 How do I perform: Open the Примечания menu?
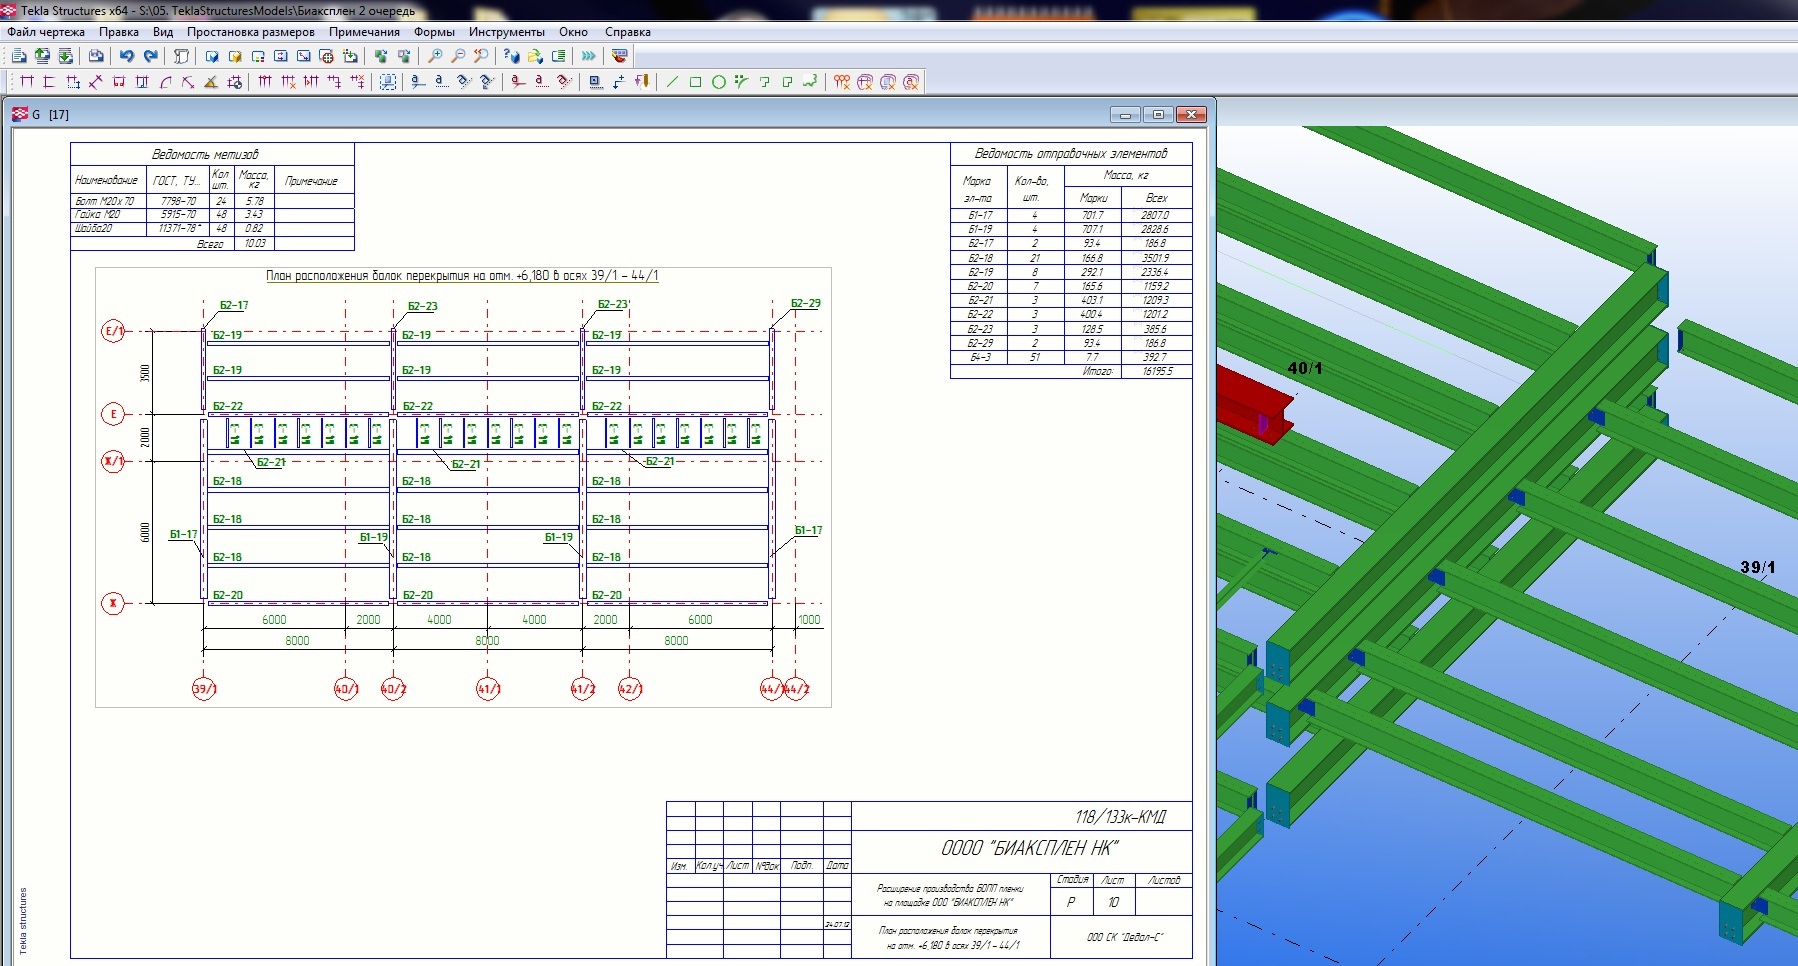(364, 32)
